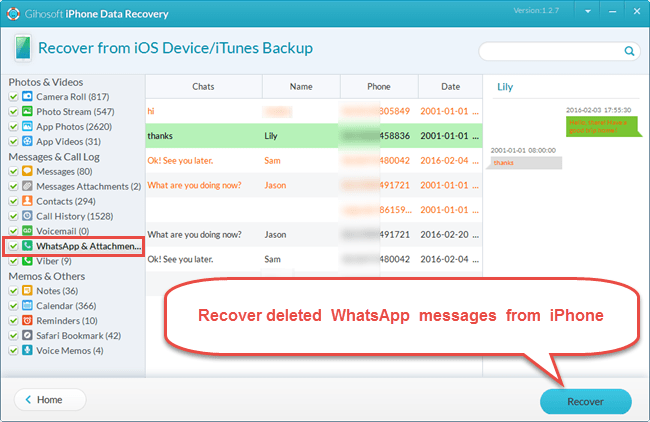Click the Reminders alarm icon
The width and height of the screenshot is (650, 422).
[x=27, y=320]
